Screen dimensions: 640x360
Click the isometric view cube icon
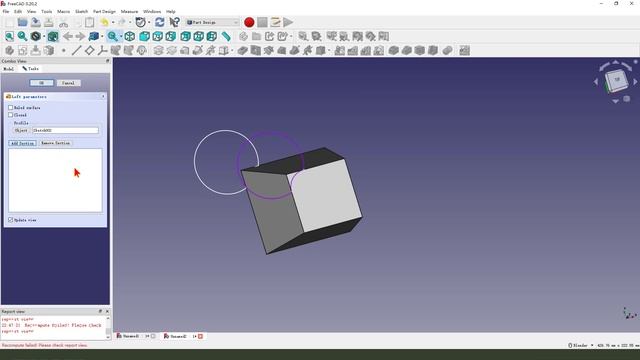[x=129, y=36]
